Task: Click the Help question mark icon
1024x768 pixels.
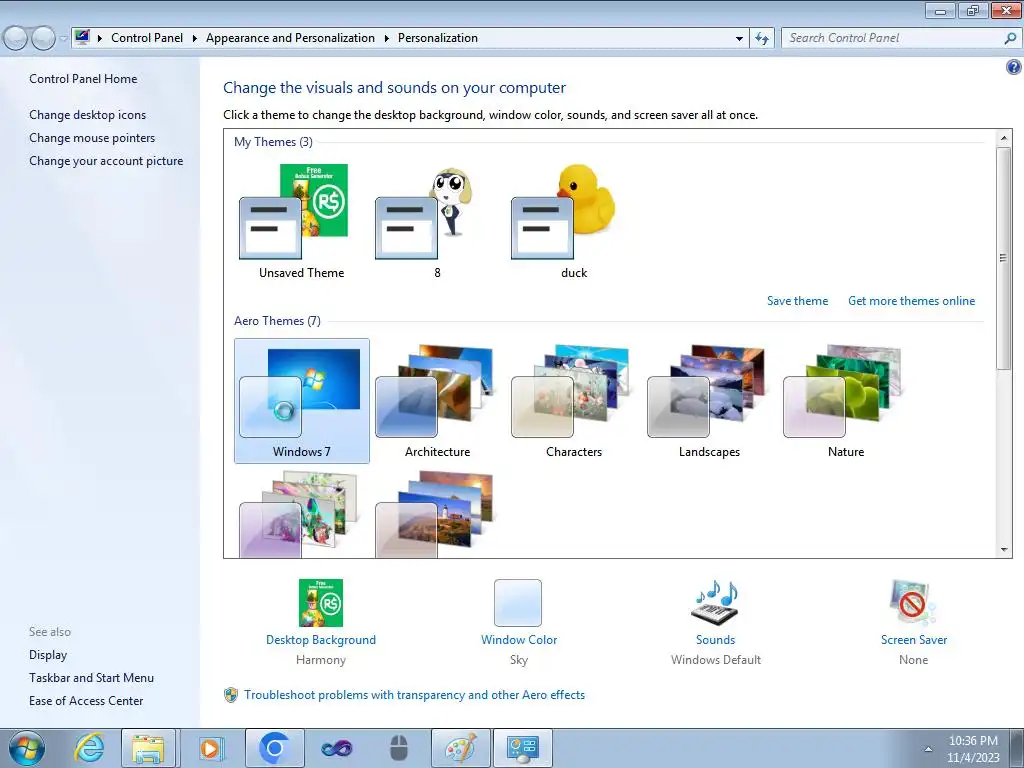Action: point(1013,67)
